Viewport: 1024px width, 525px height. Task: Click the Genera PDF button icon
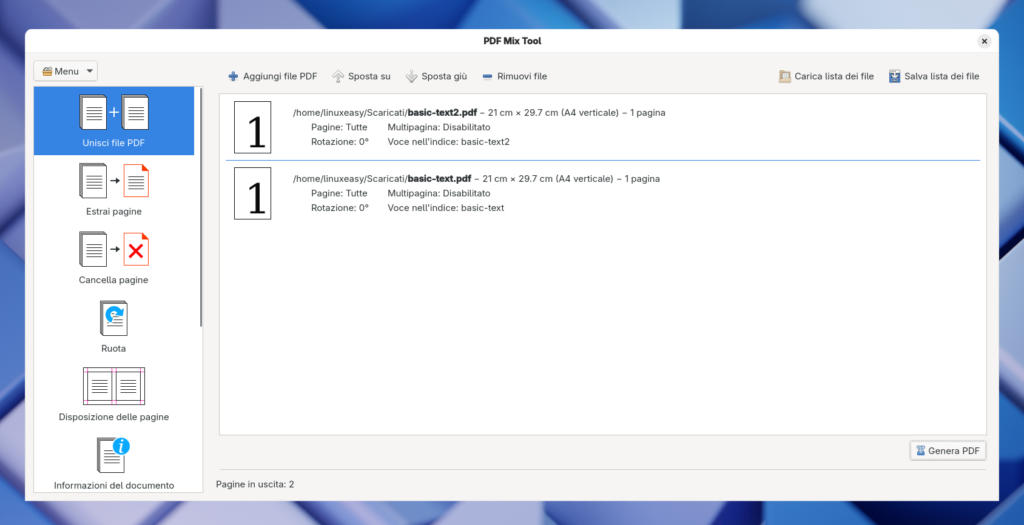pyautogui.click(x=920, y=451)
